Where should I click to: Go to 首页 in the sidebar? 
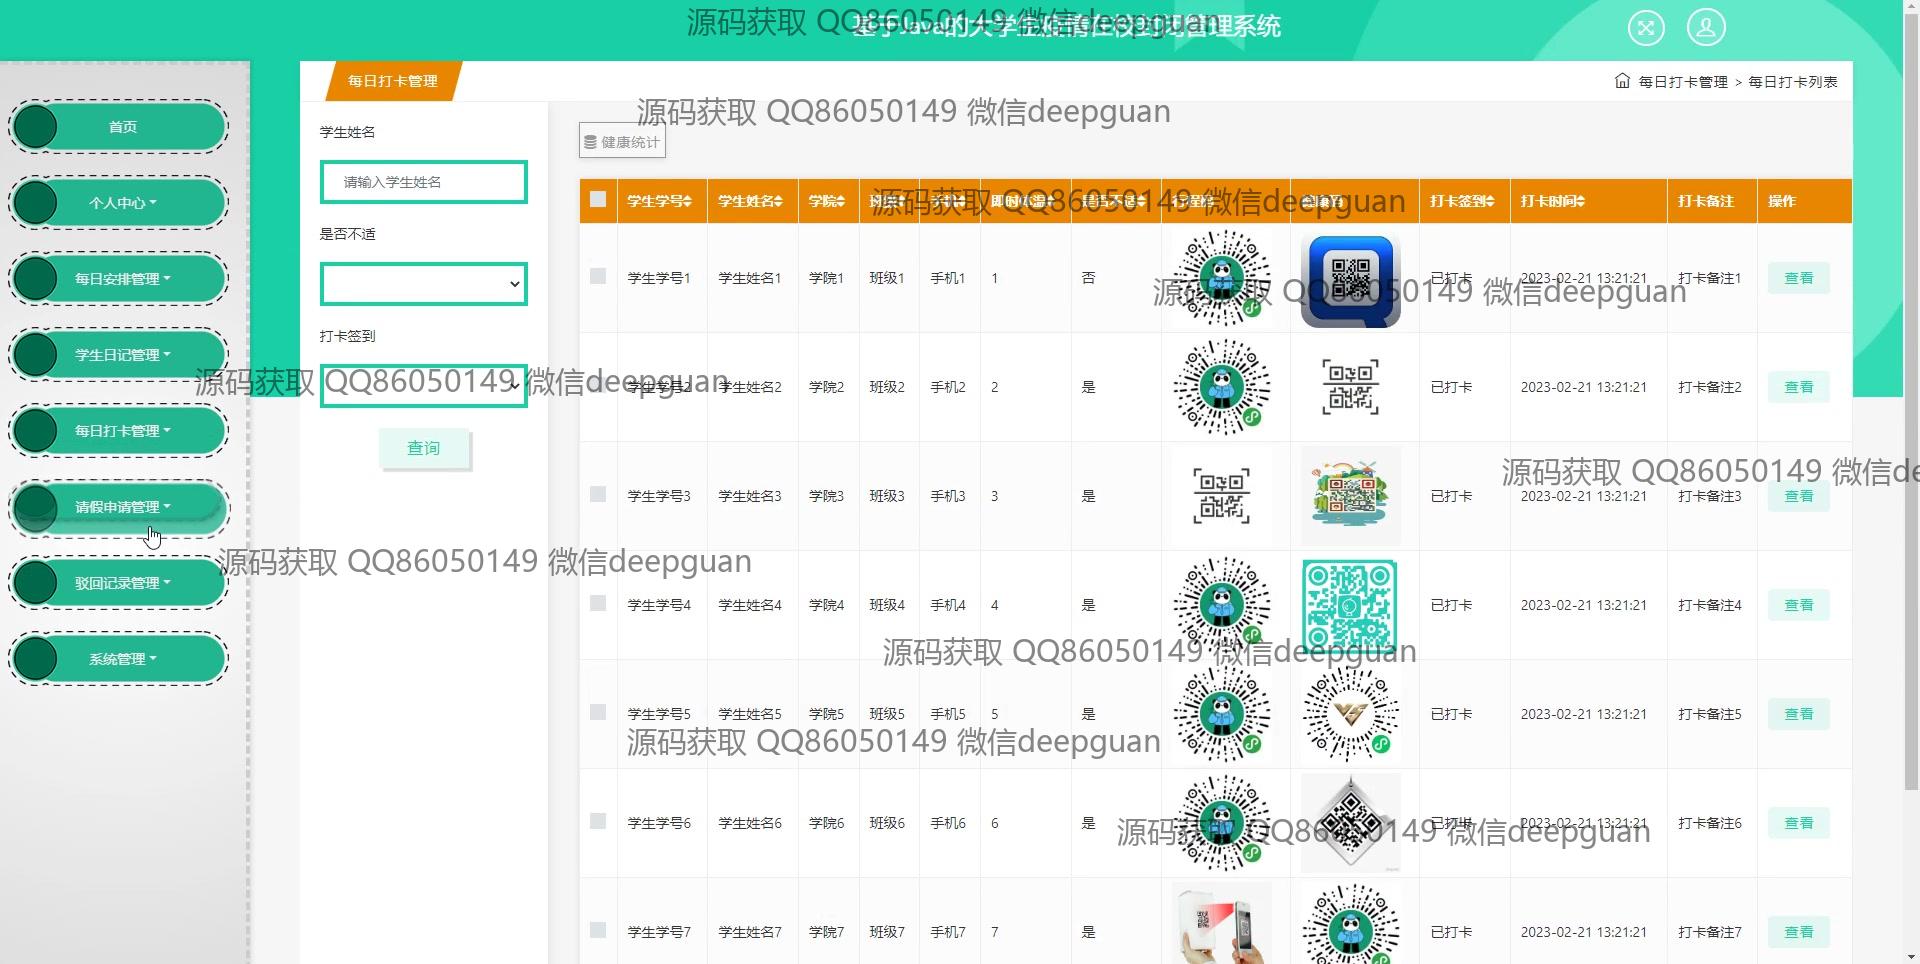coord(122,127)
